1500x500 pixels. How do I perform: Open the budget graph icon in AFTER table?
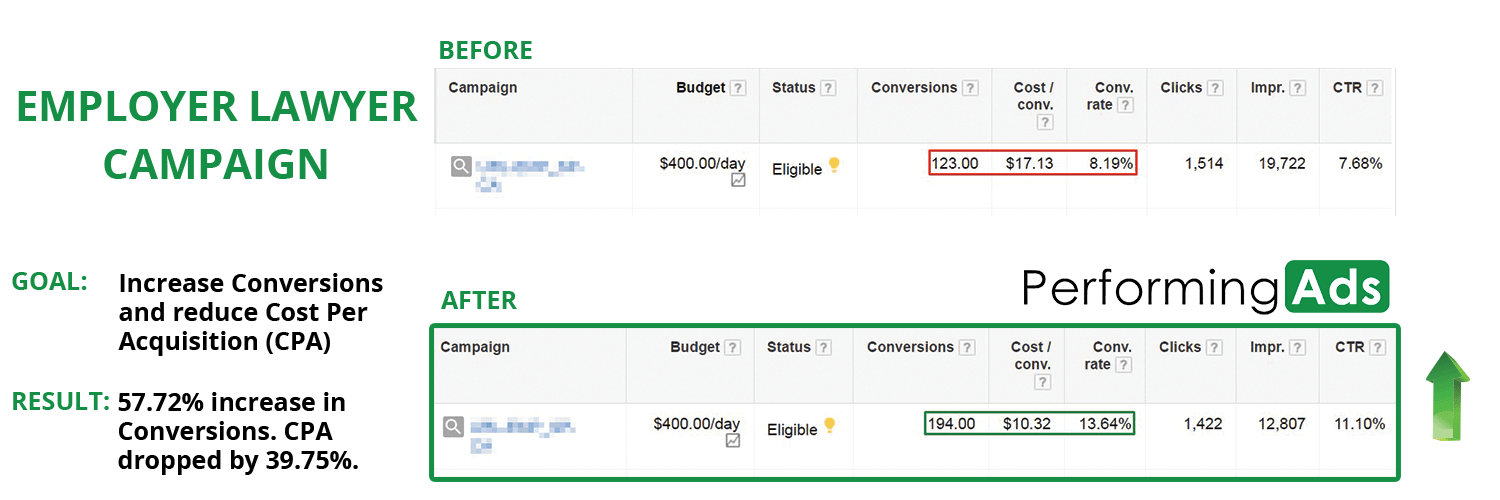tap(733, 440)
